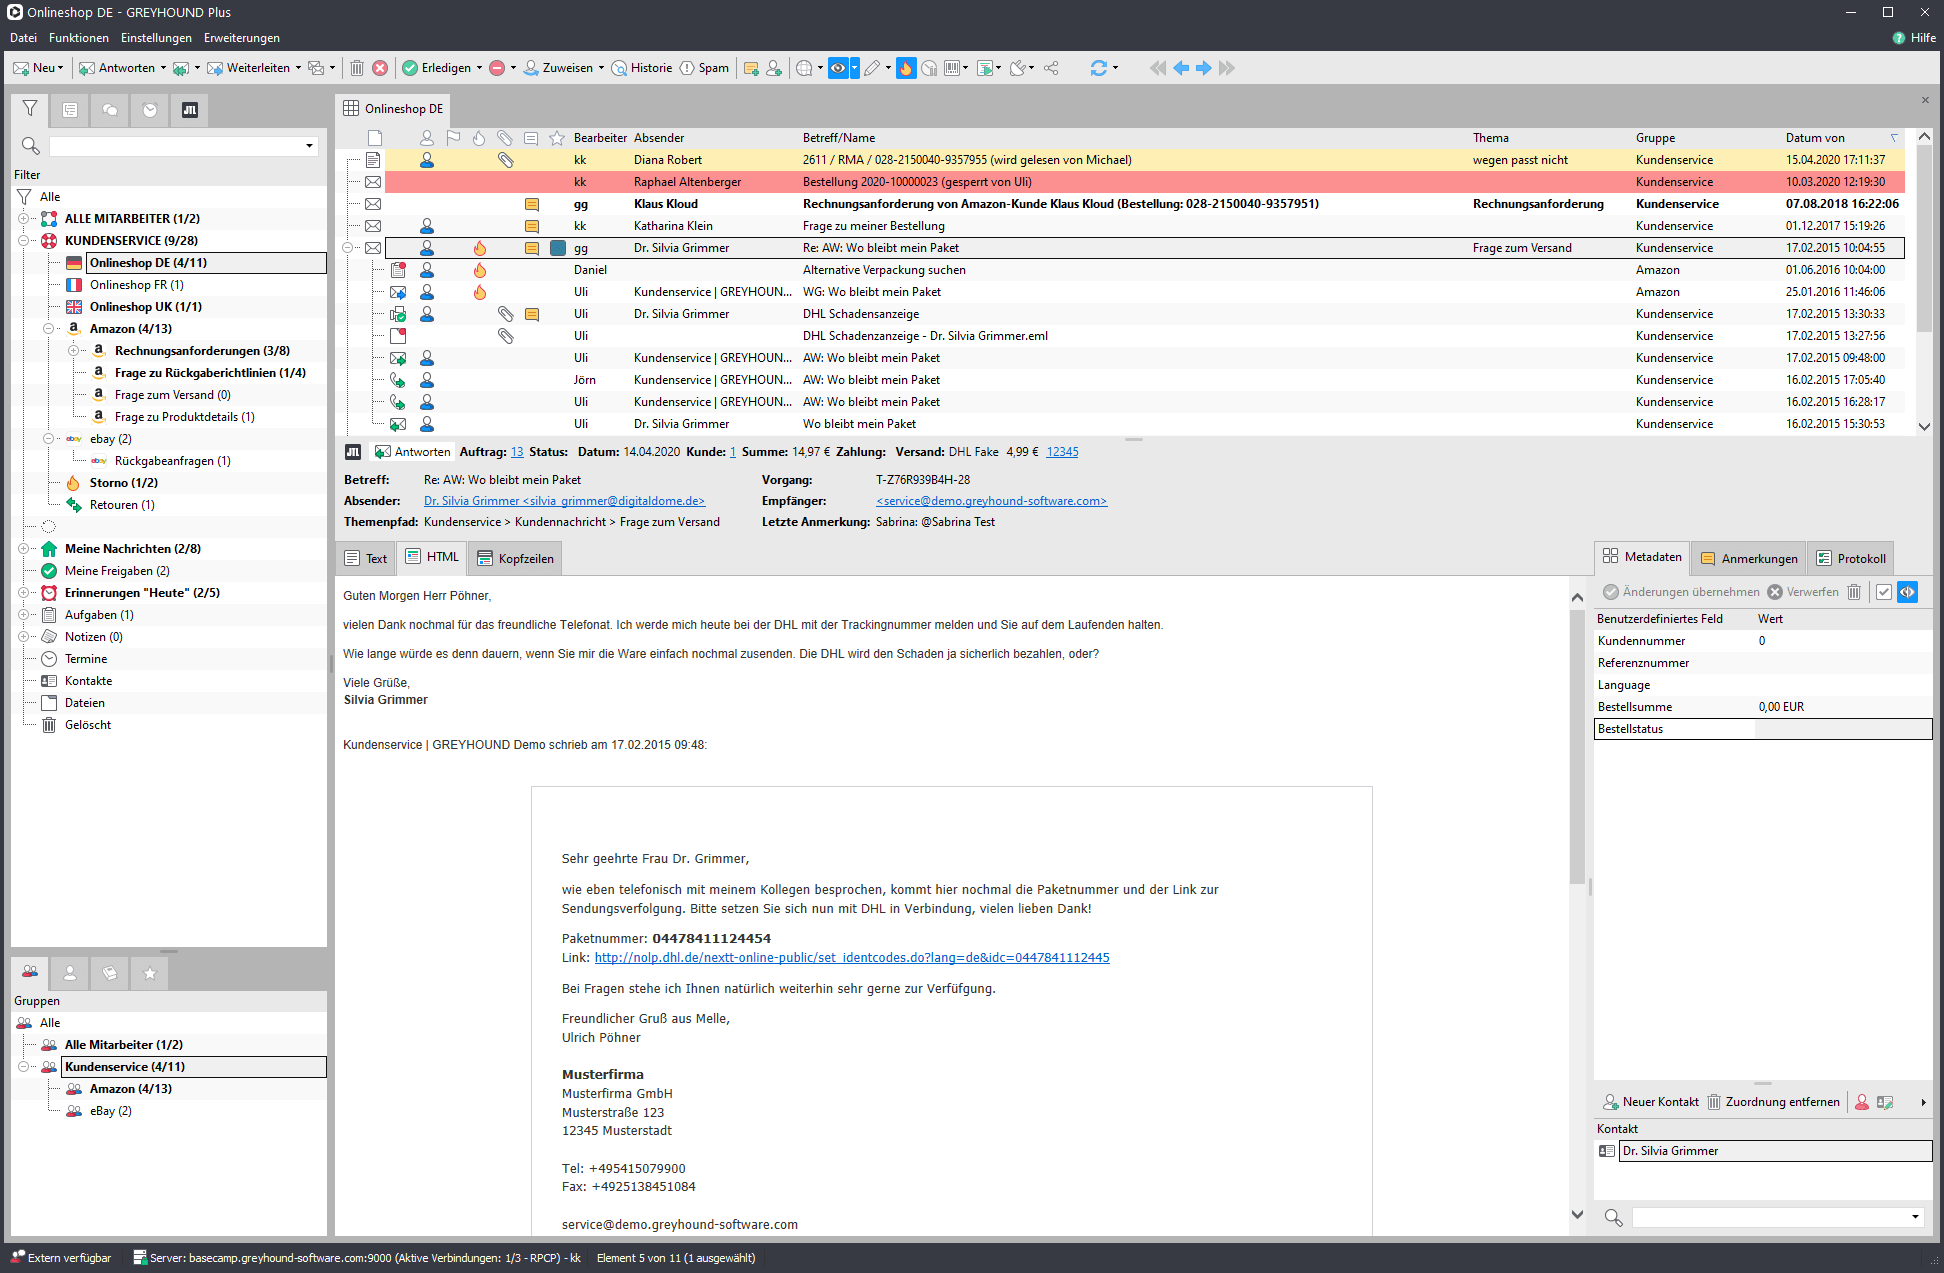The image size is (1944, 1273).
Task: Collapse the KUNDENSERVICE tree node
Action: [23, 241]
